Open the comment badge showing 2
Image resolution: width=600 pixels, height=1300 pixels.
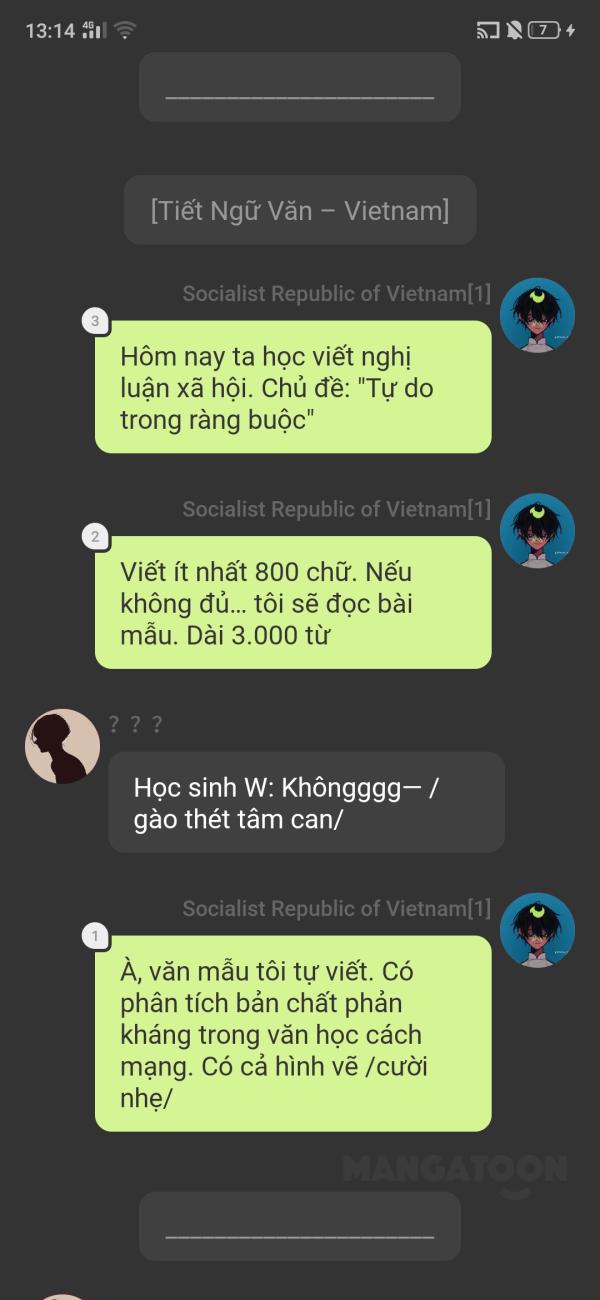coord(95,537)
